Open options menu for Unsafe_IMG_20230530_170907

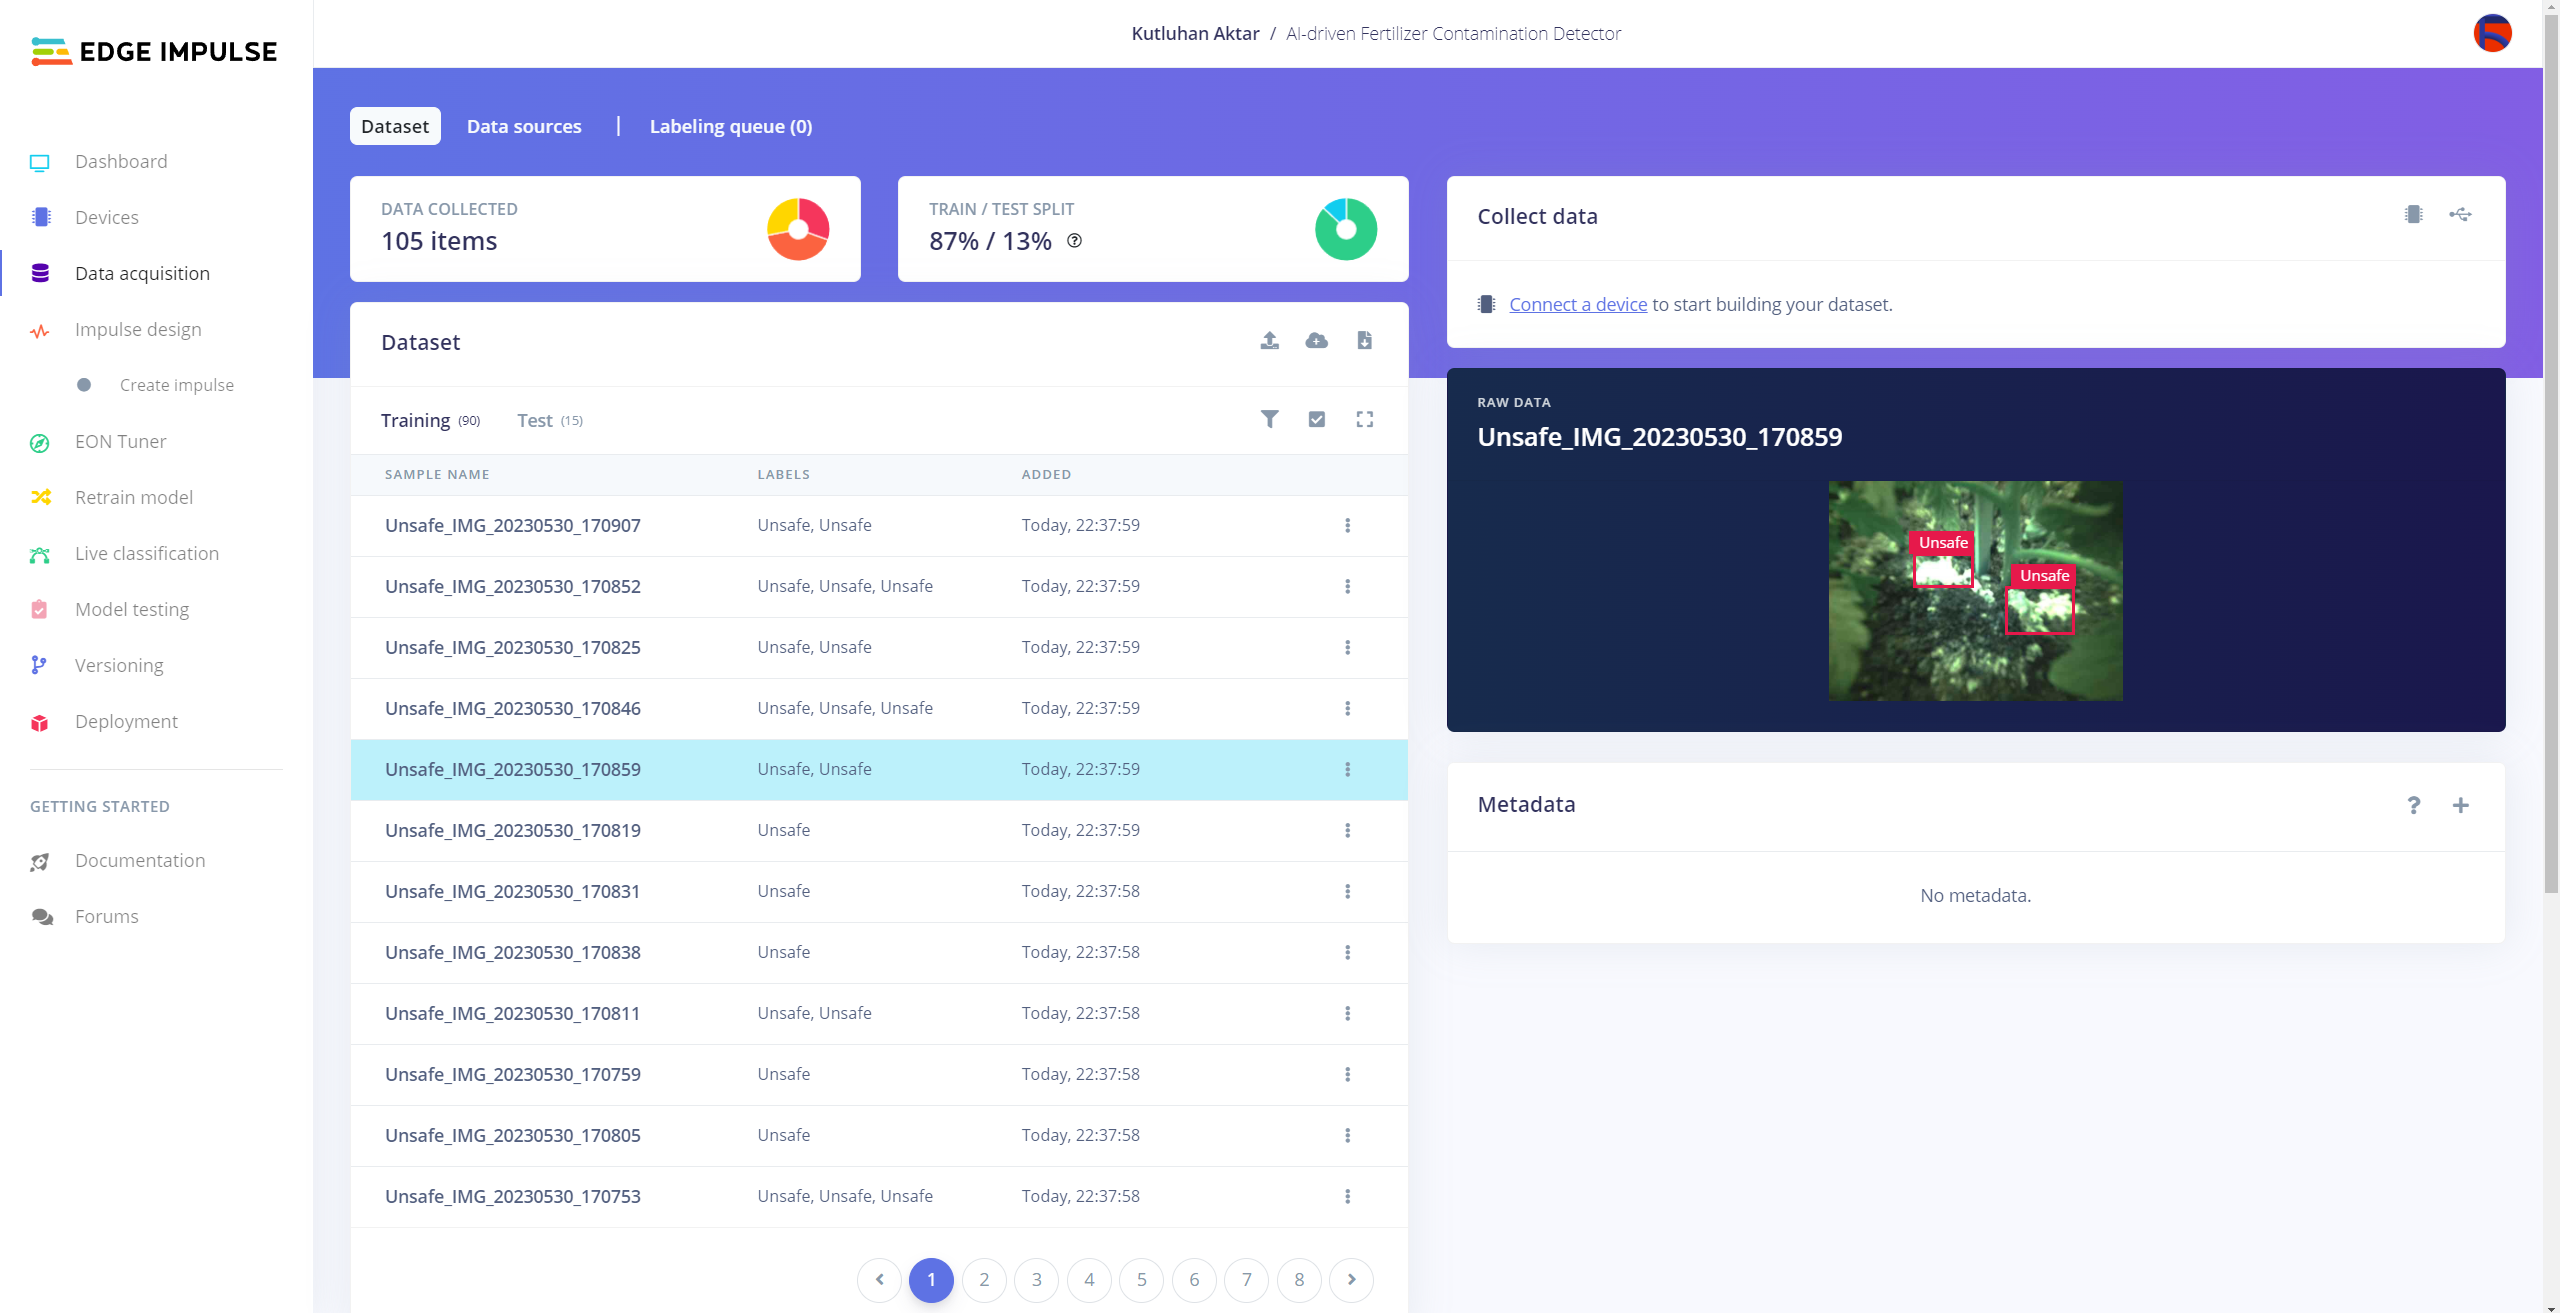(x=1347, y=525)
